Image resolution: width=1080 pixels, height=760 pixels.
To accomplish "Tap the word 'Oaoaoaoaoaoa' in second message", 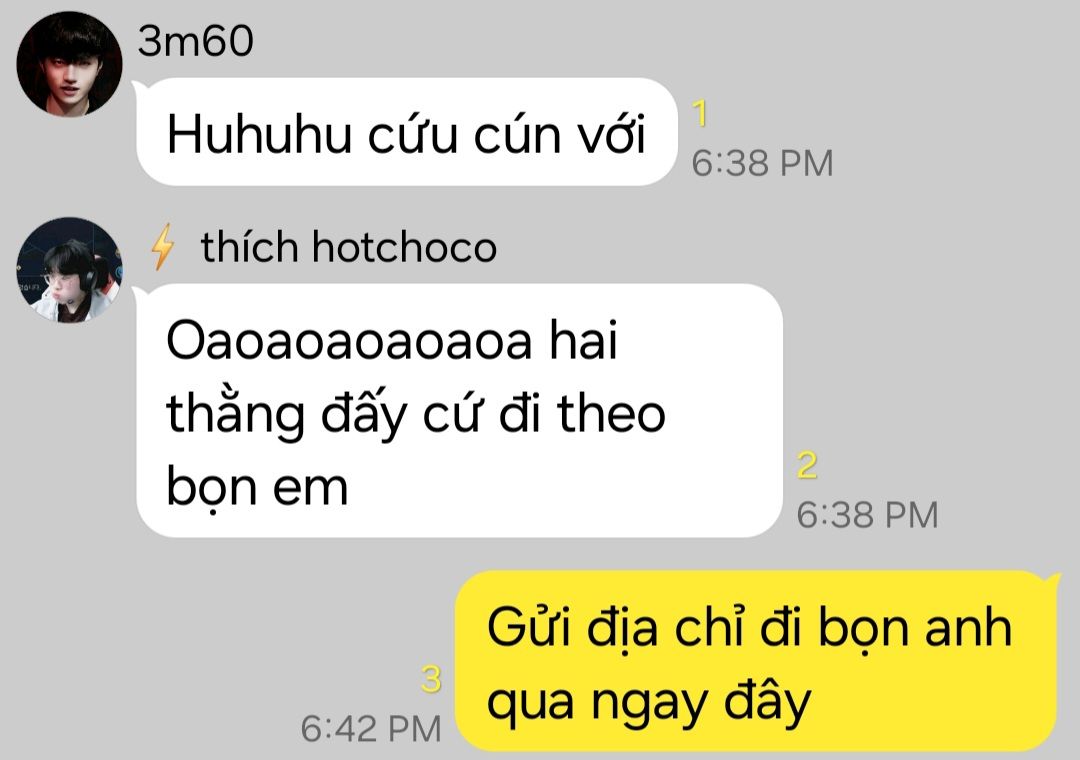I will point(349,342).
